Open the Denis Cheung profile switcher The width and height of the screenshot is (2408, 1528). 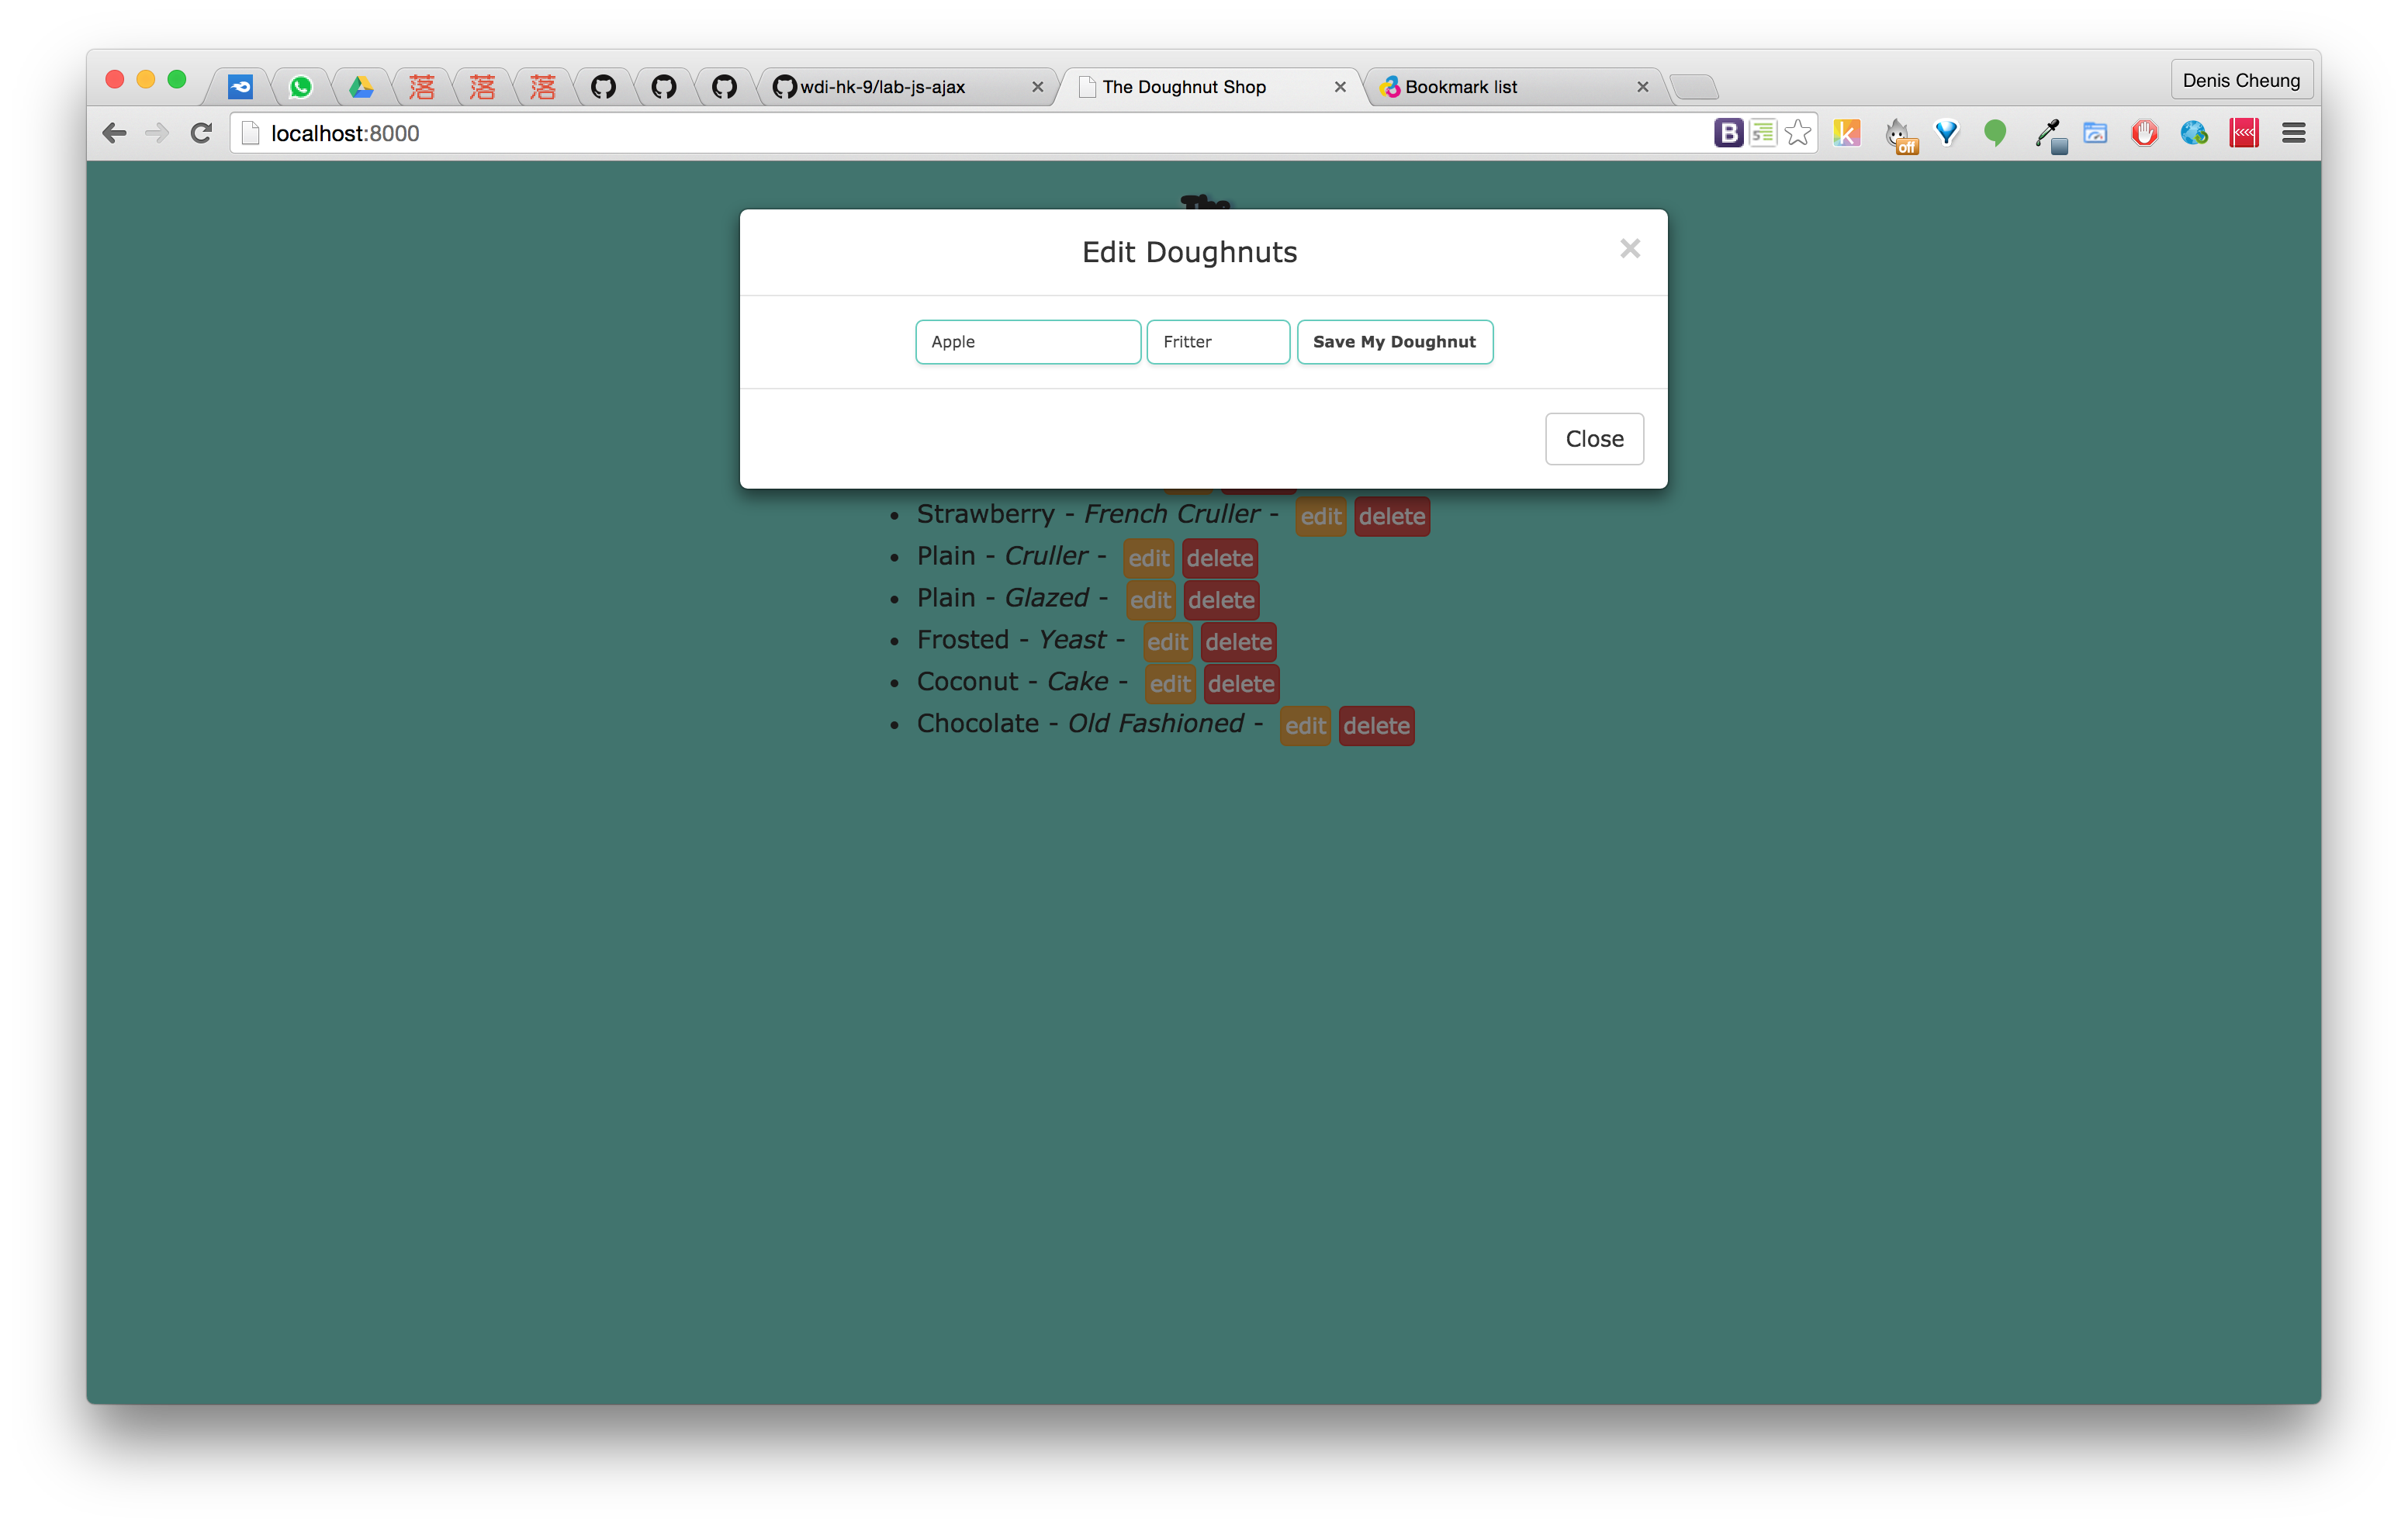tap(2240, 80)
